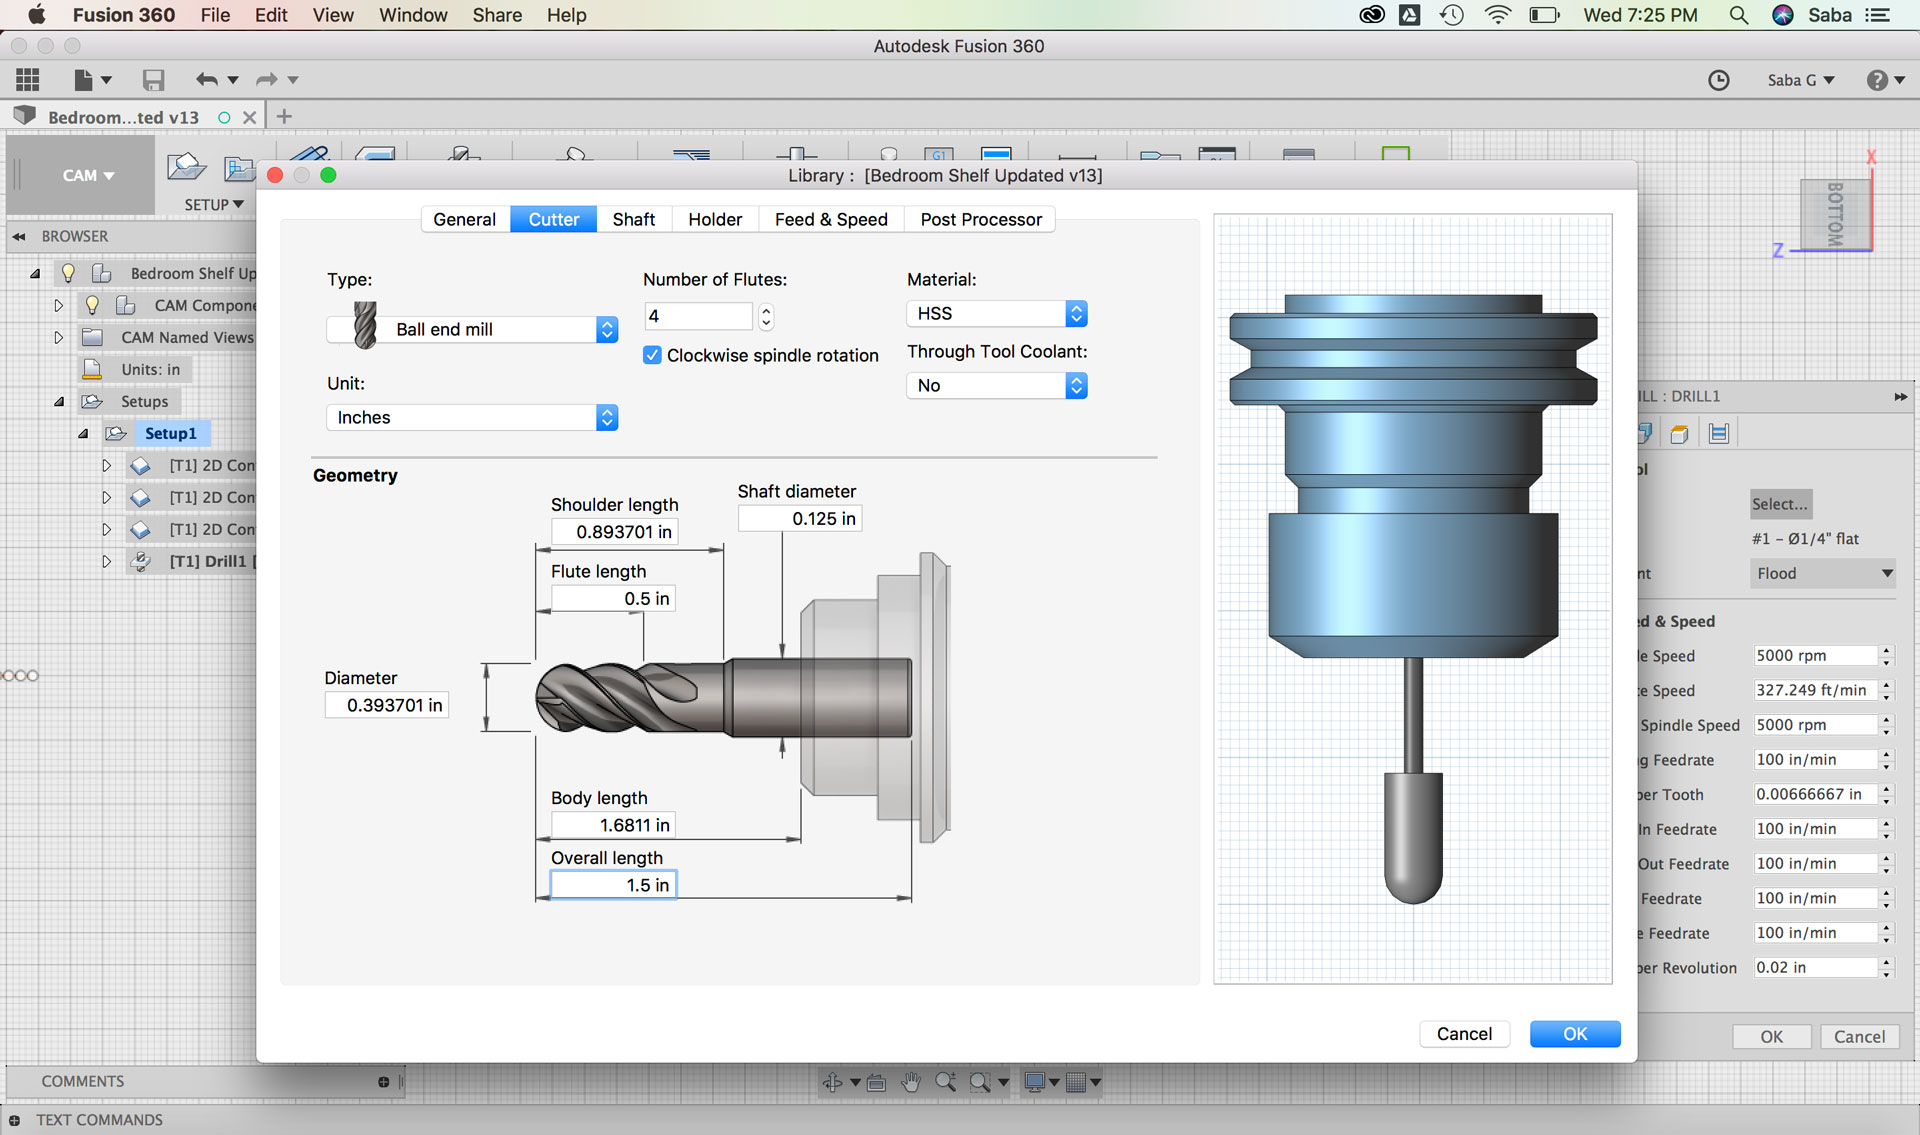Click the Save icon in toolbar
Screen dimensions: 1920x1135
point(153,80)
